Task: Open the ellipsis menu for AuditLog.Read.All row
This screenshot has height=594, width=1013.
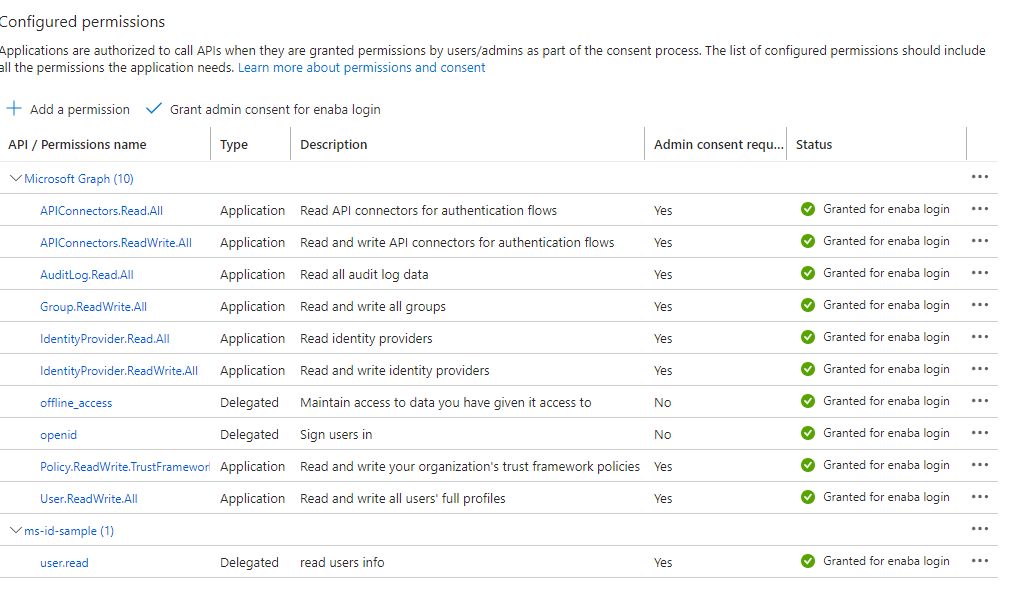Action: 980,273
